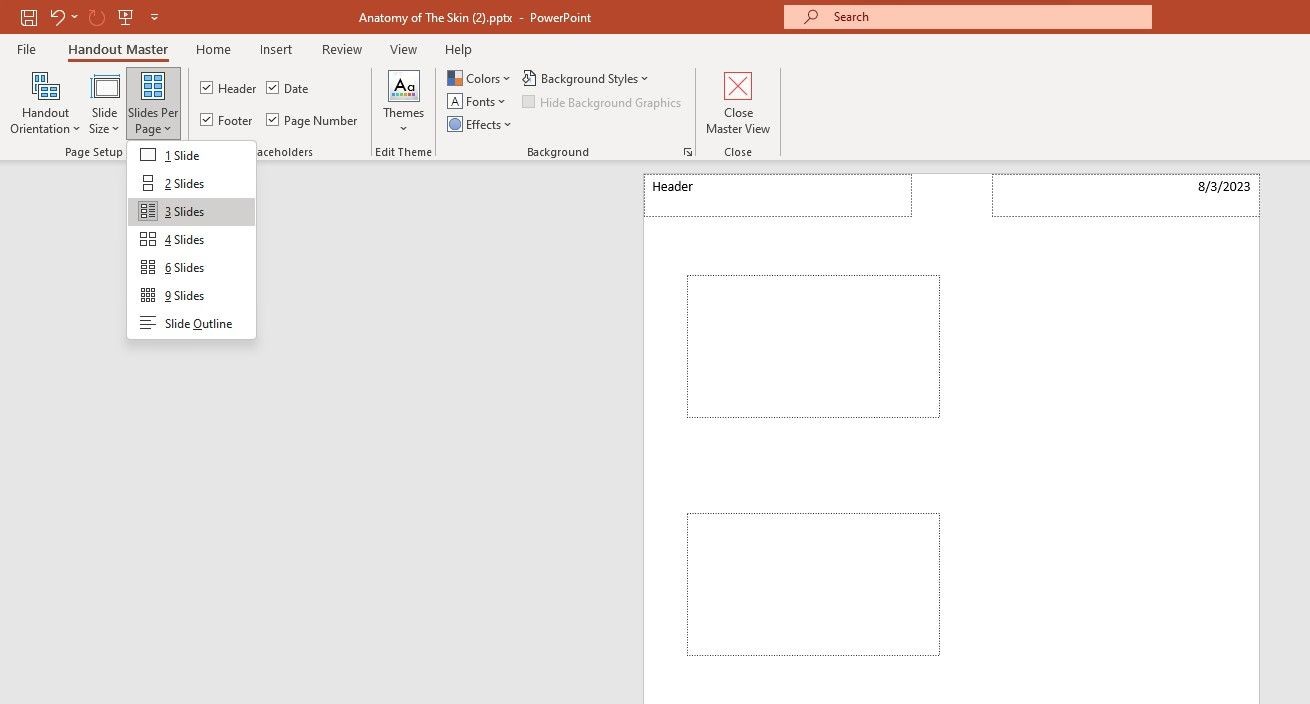Open the Insert tab
The width and height of the screenshot is (1310, 704).
tap(276, 49)
